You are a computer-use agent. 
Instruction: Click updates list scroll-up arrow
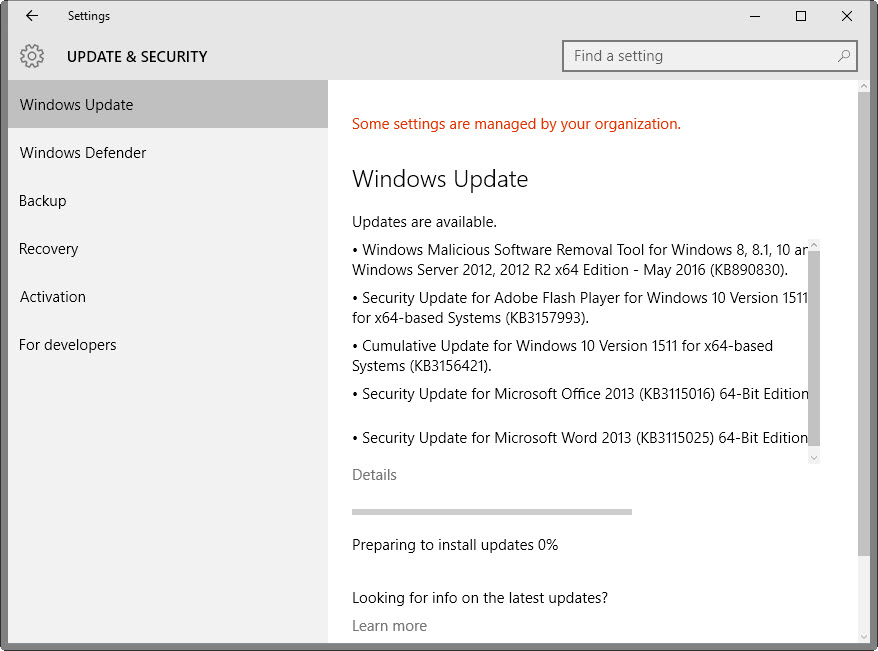point(814,245)
